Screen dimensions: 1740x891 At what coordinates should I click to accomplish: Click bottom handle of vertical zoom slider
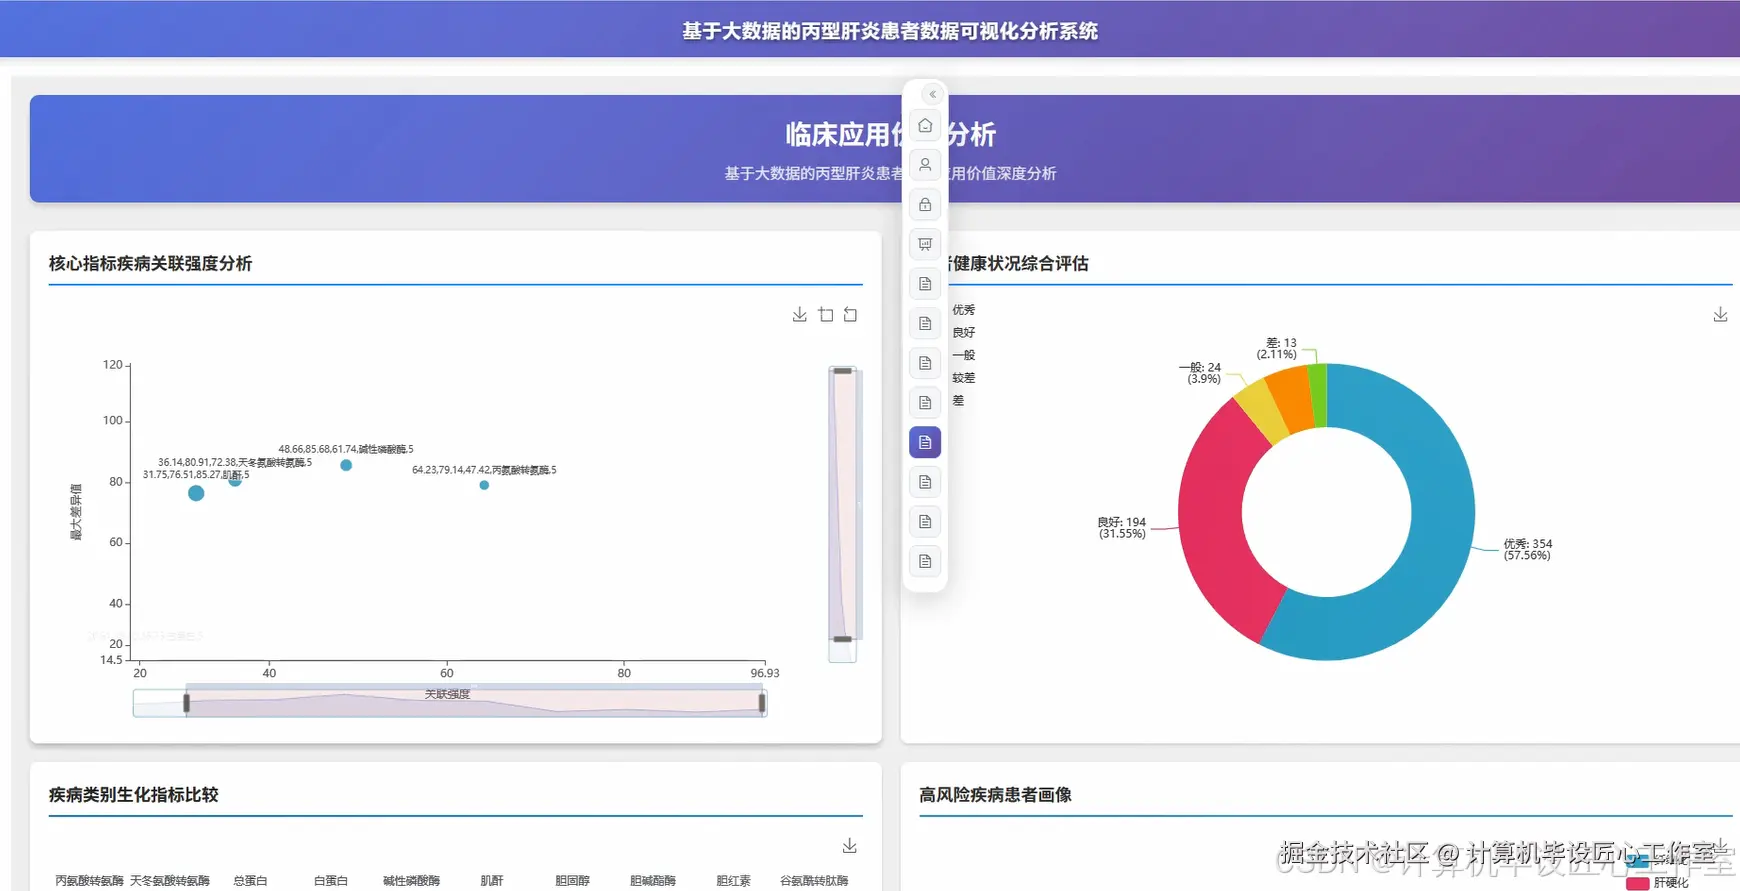843,639
